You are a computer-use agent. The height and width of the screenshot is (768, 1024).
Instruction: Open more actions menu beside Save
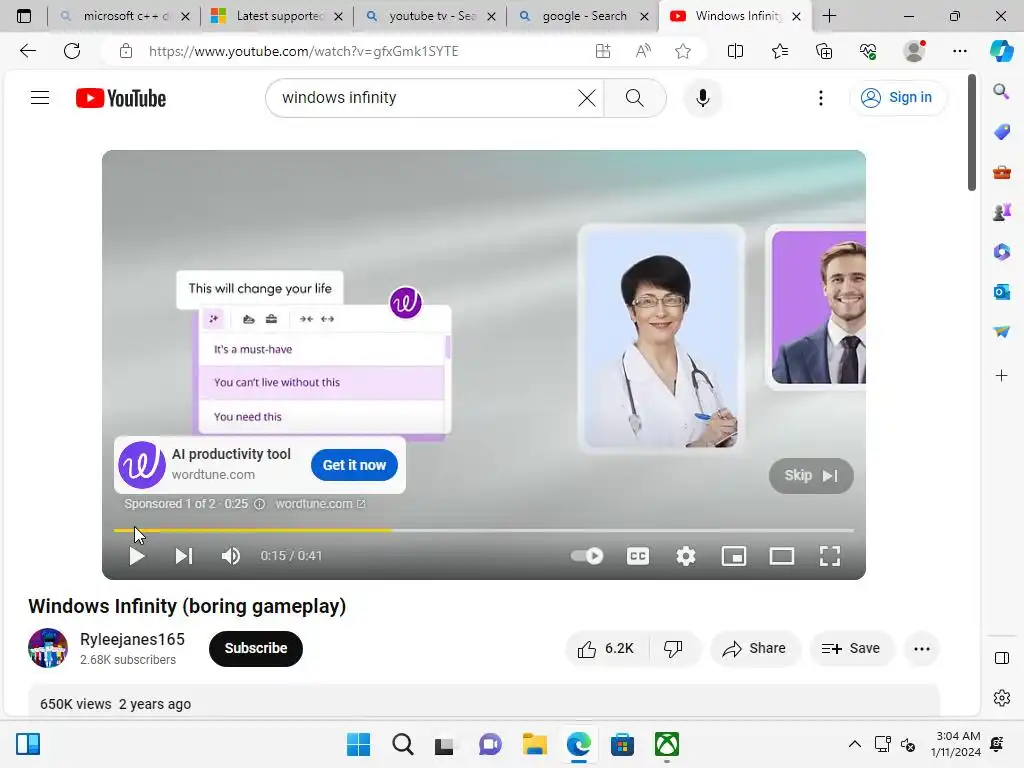[x=921, y=648]
